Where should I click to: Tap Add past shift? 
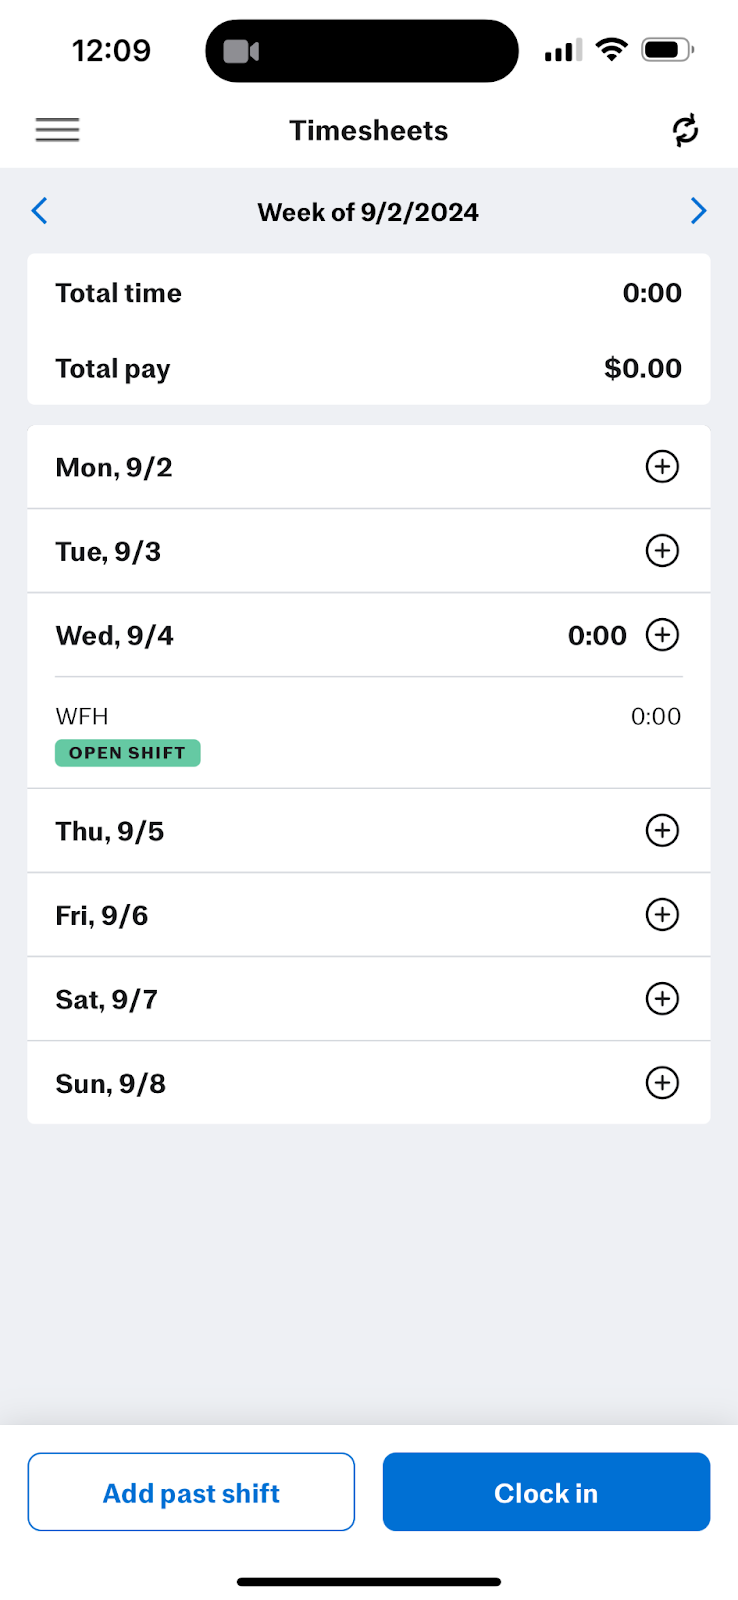(x=191, y=1492)
